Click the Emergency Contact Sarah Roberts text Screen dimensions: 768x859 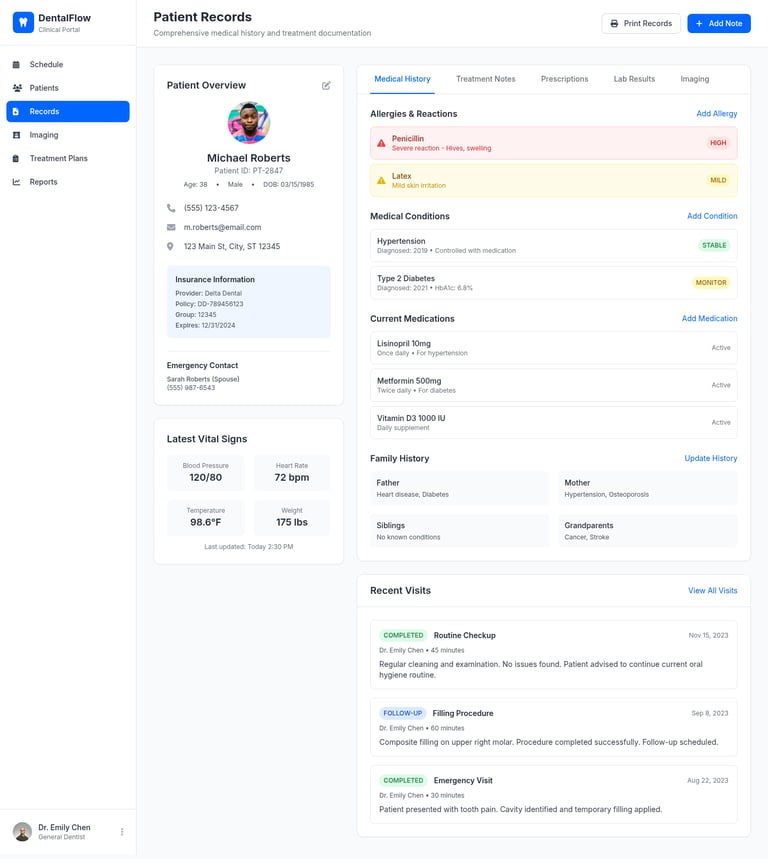[203, 379]
